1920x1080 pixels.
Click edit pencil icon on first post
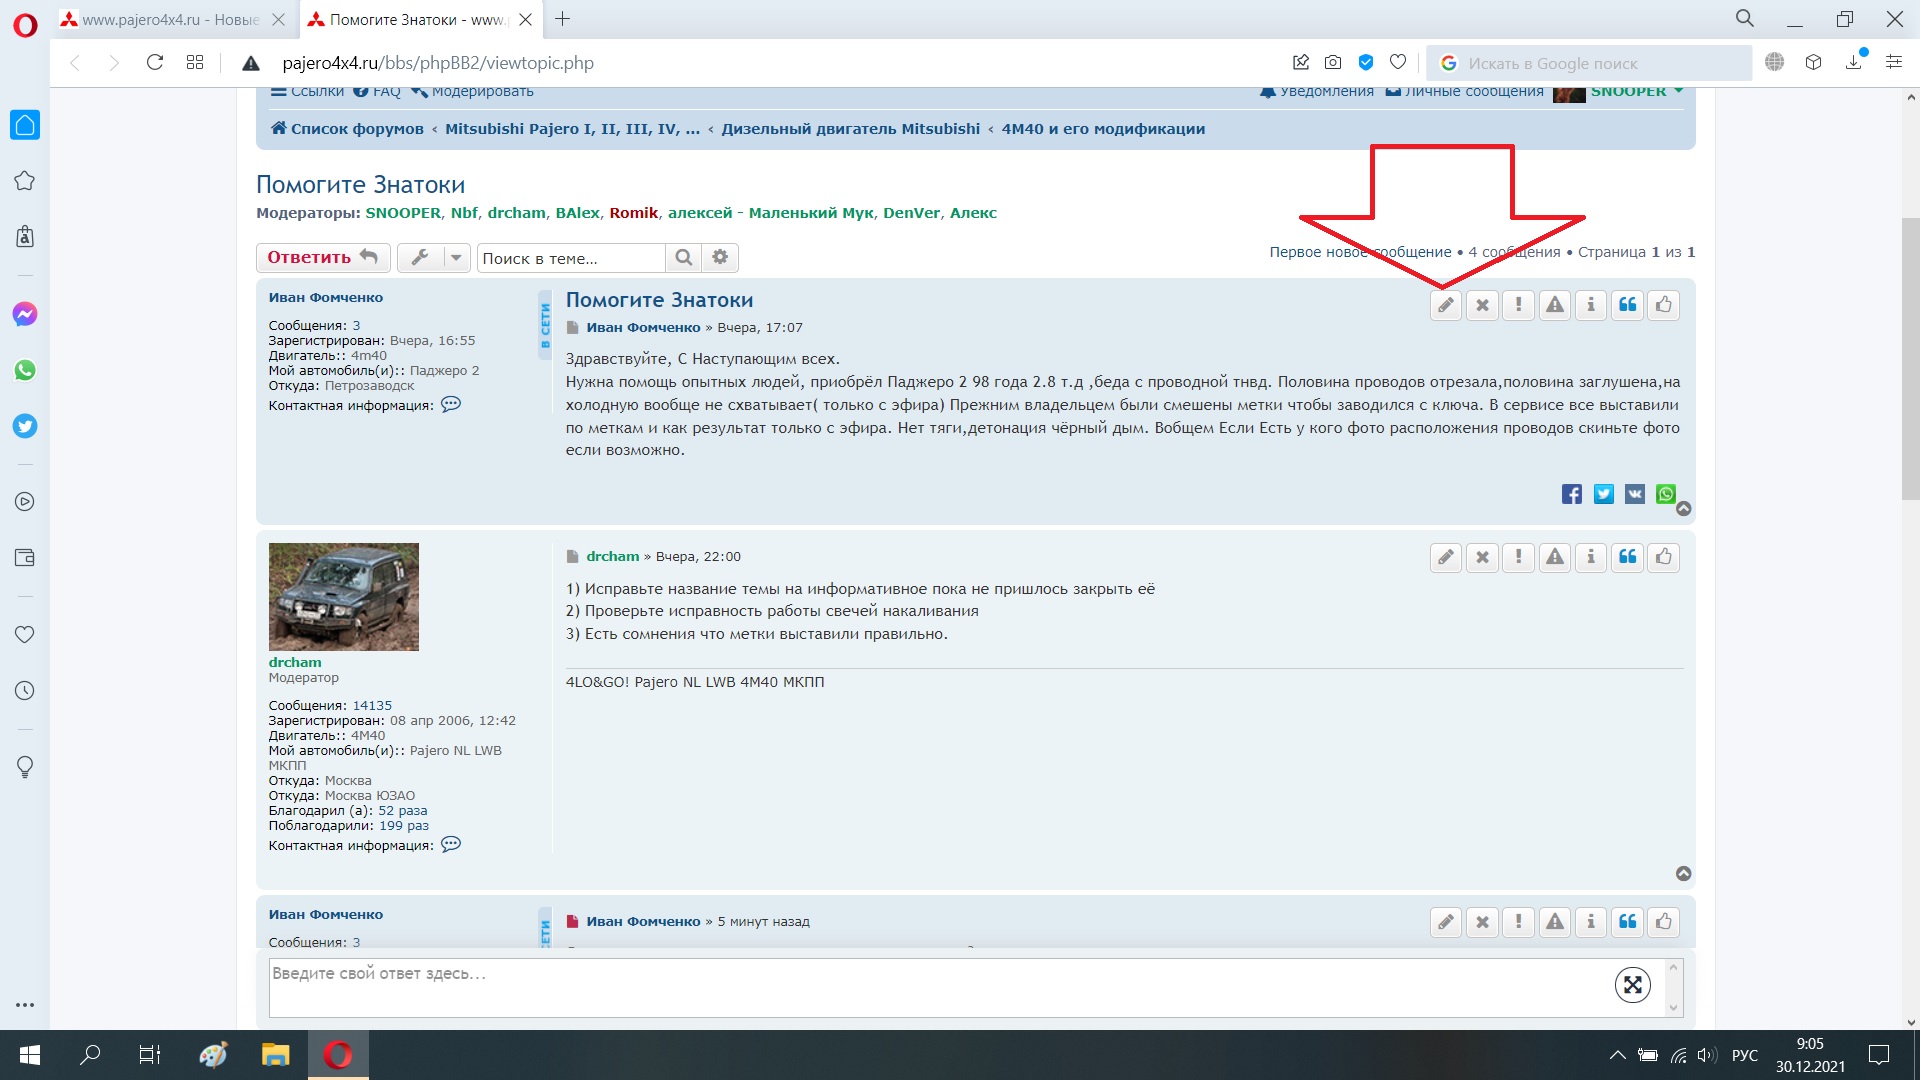coord(1445,305)
